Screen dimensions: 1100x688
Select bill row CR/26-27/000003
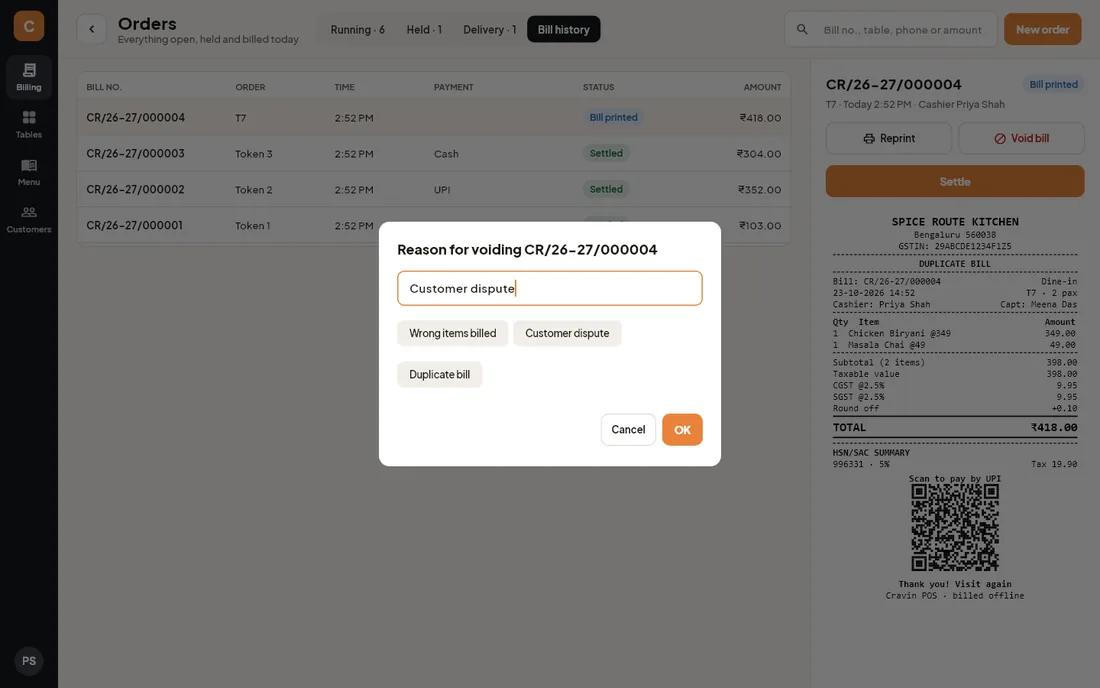pyautogui.click(x=434, y=154)
